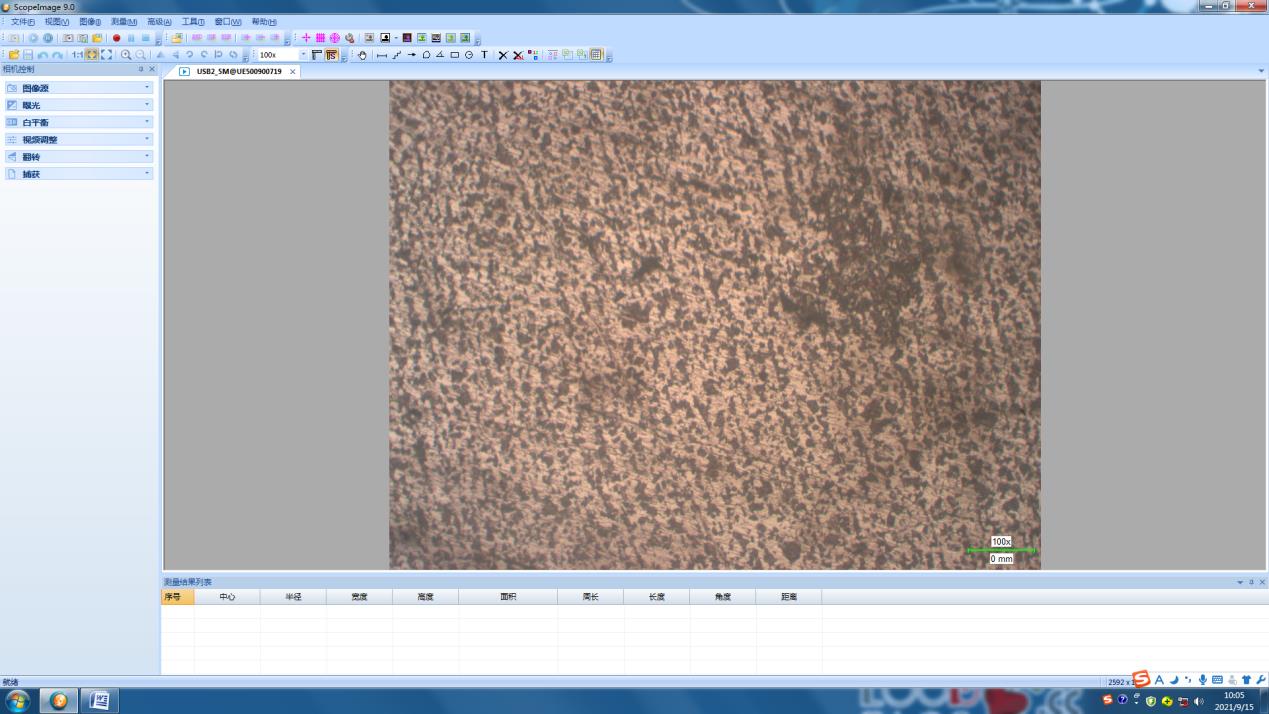Screen dimensions: 1269x714
Task: Click the zoom in magnifier icon
Action: (x=126, y=55)
